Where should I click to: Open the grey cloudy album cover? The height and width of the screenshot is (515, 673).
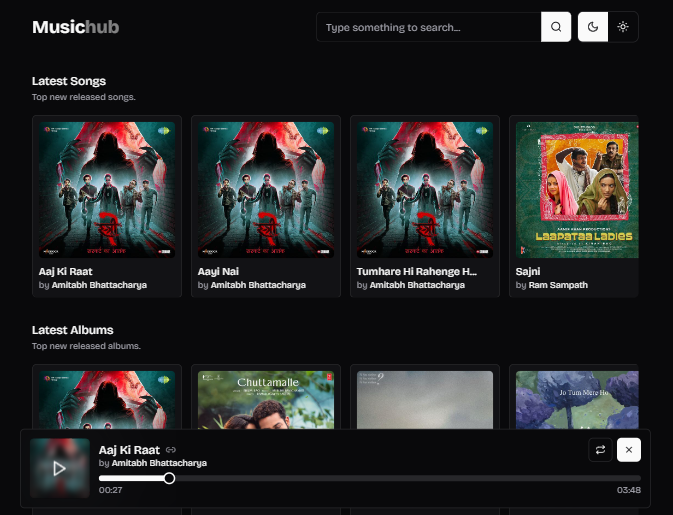tap(425, 400)
